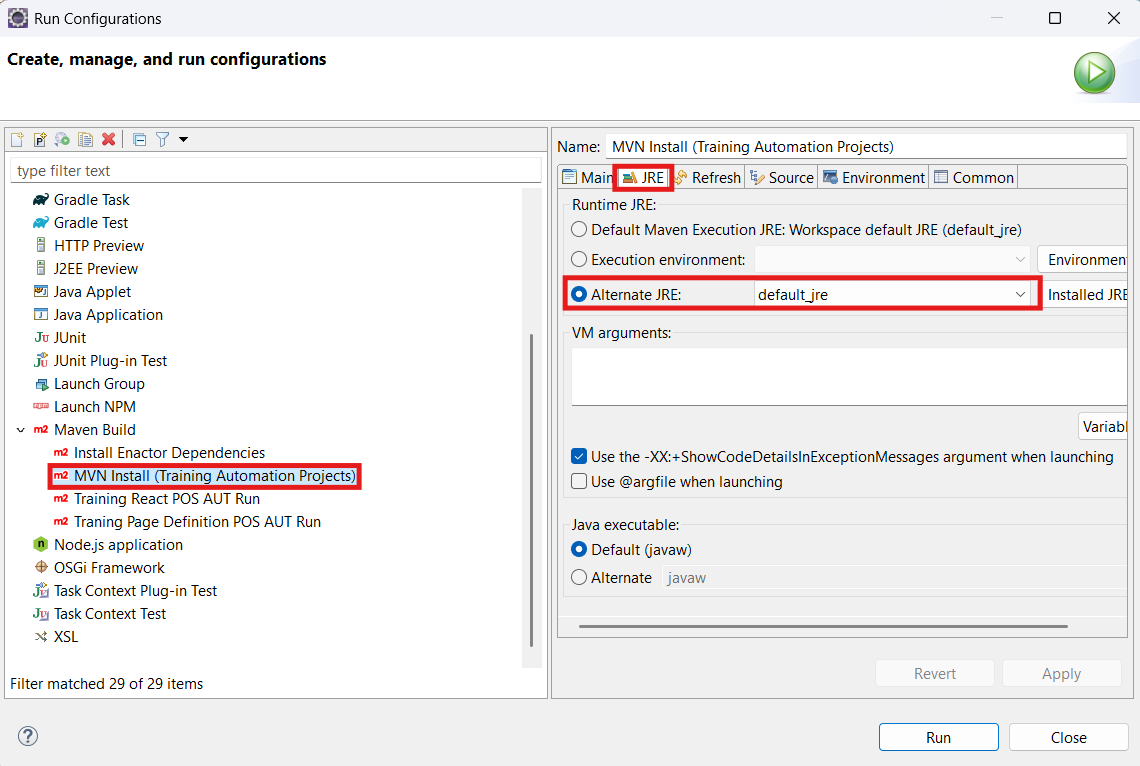Open the Alternate JRE default_jre dropdown
This screenshot has height=766, width=1140.
892,294
